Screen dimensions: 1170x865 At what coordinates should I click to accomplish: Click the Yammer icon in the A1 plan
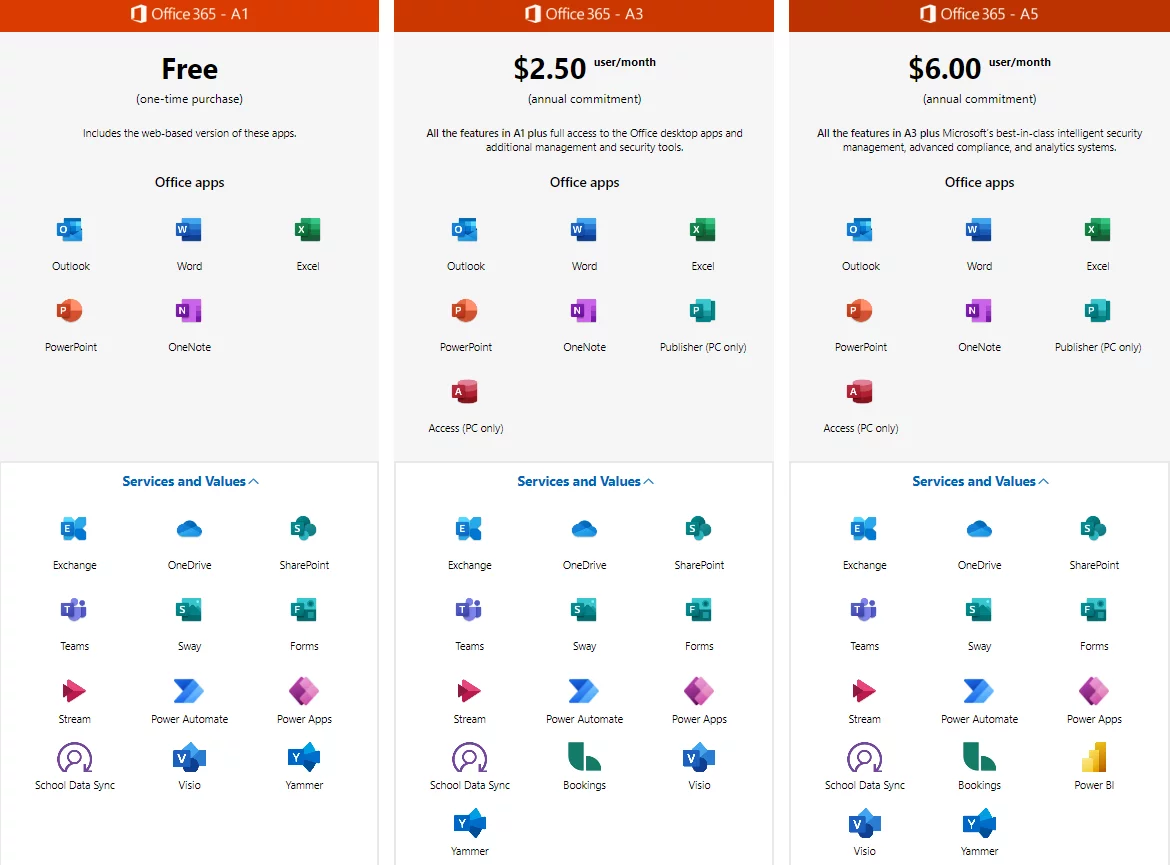[303, 757]
